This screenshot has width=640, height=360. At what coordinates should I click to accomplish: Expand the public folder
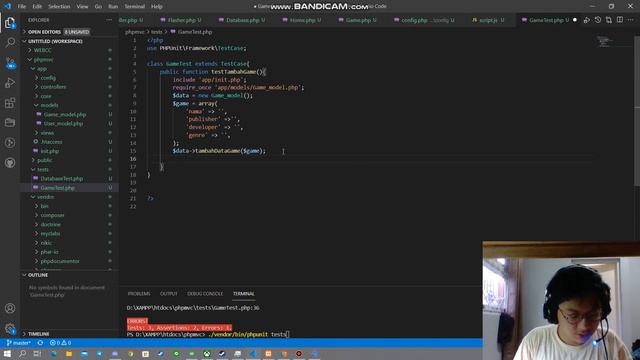70,160
